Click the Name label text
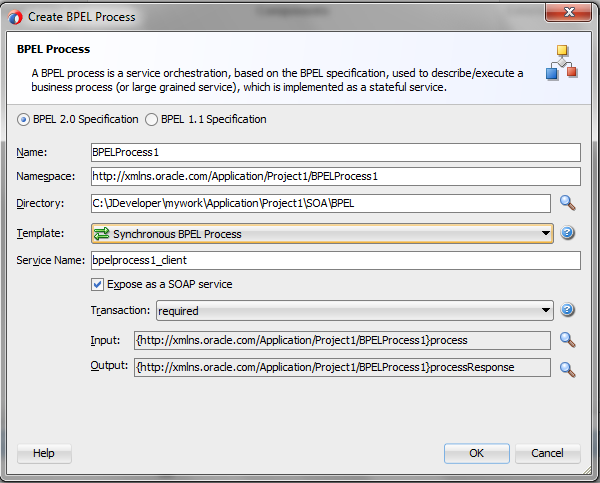Image resolution: width=600 pixels, height=483 pixels. click(32, 152)
